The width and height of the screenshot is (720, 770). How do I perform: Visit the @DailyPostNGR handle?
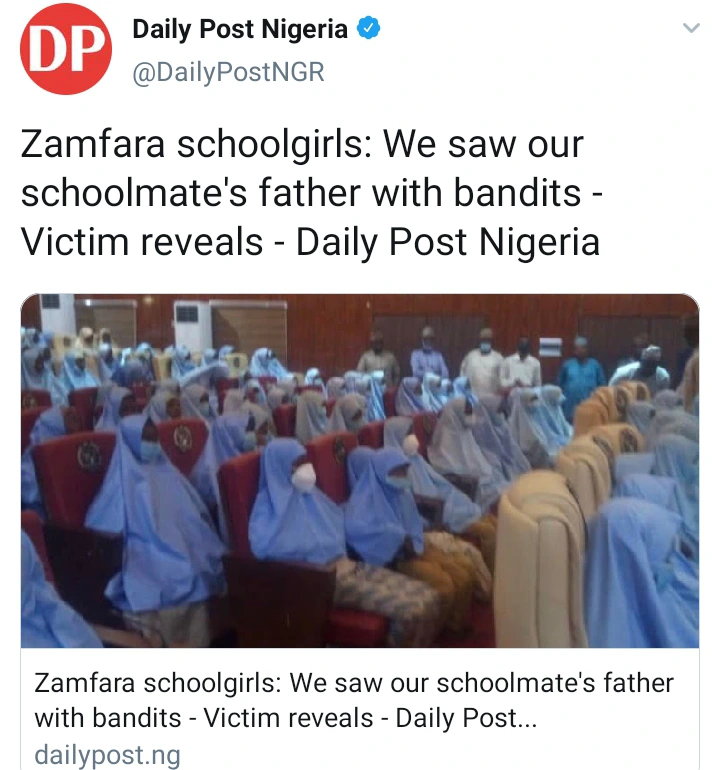[228, 72]
